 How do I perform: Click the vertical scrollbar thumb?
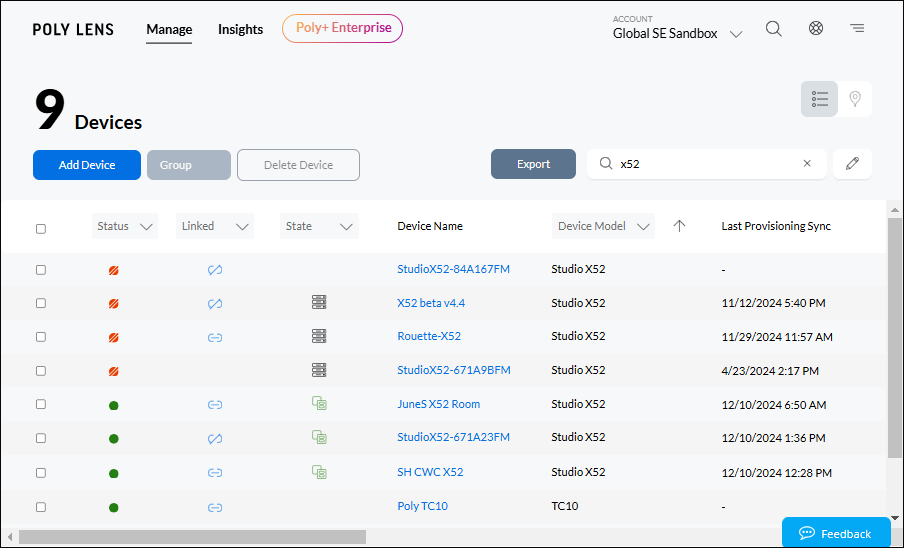(895, 337)
